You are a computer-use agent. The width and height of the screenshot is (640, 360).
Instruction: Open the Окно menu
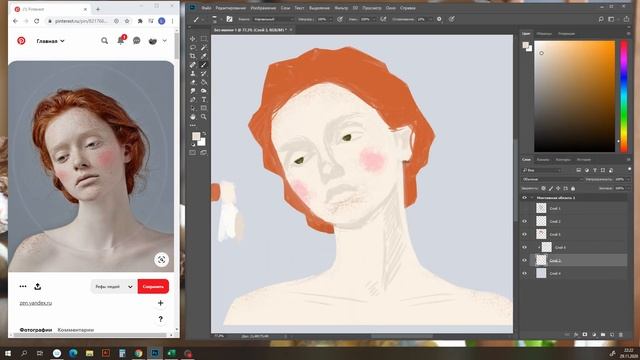click(390, 8)
